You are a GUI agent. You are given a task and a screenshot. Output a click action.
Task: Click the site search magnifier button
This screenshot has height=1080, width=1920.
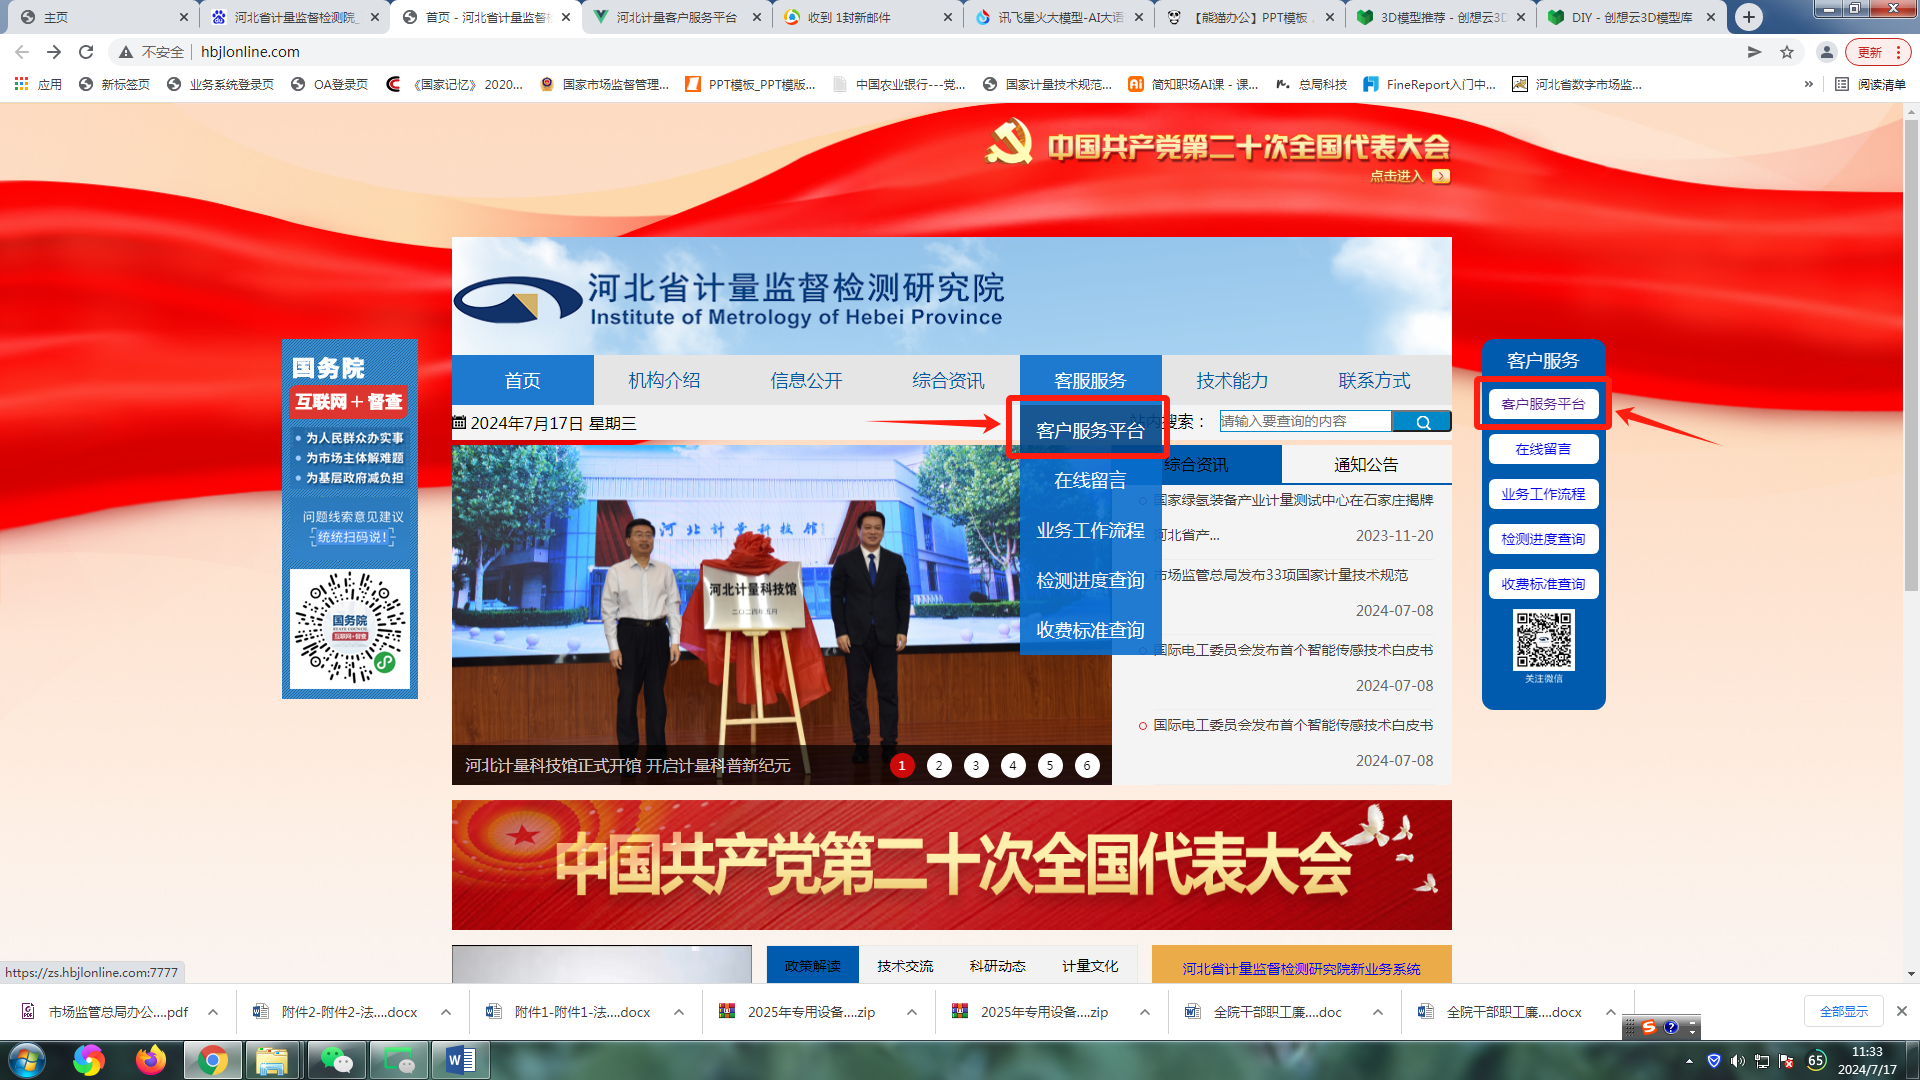point(1422,422)
